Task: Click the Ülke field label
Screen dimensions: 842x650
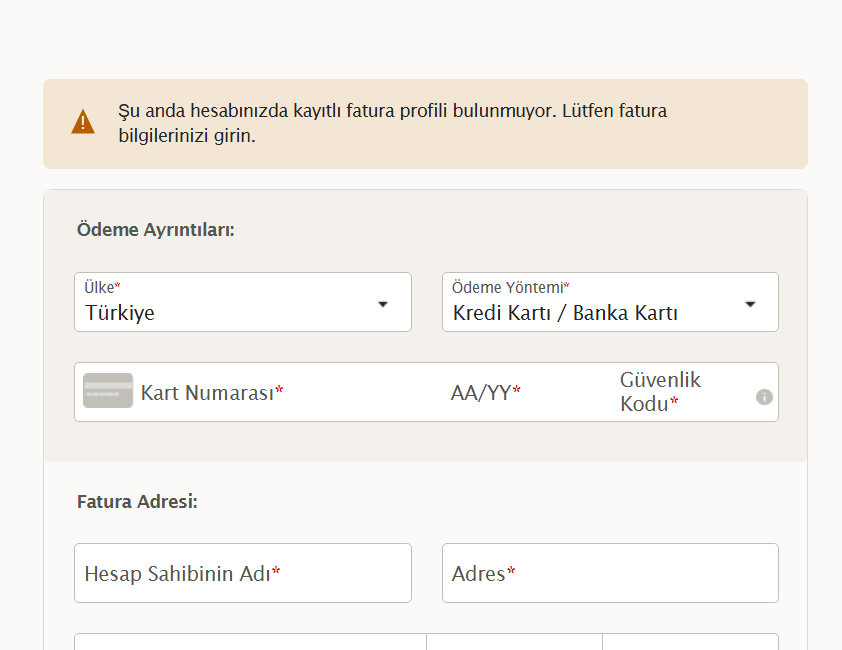Action: coord(102,287)
